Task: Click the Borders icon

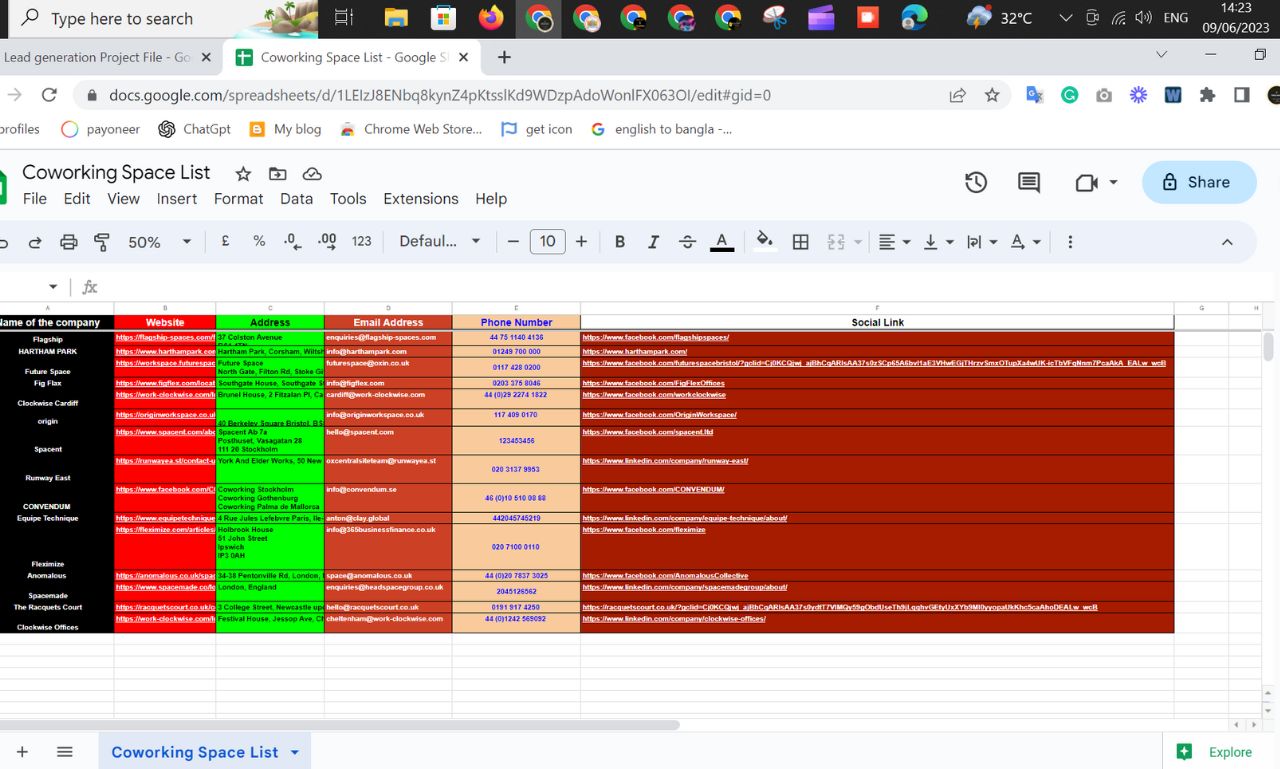Action: (800, 241)
